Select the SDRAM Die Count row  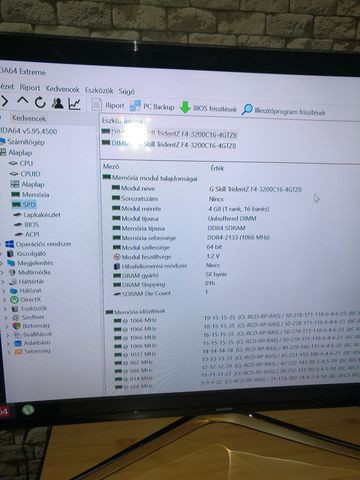click(x=161, y=293)
